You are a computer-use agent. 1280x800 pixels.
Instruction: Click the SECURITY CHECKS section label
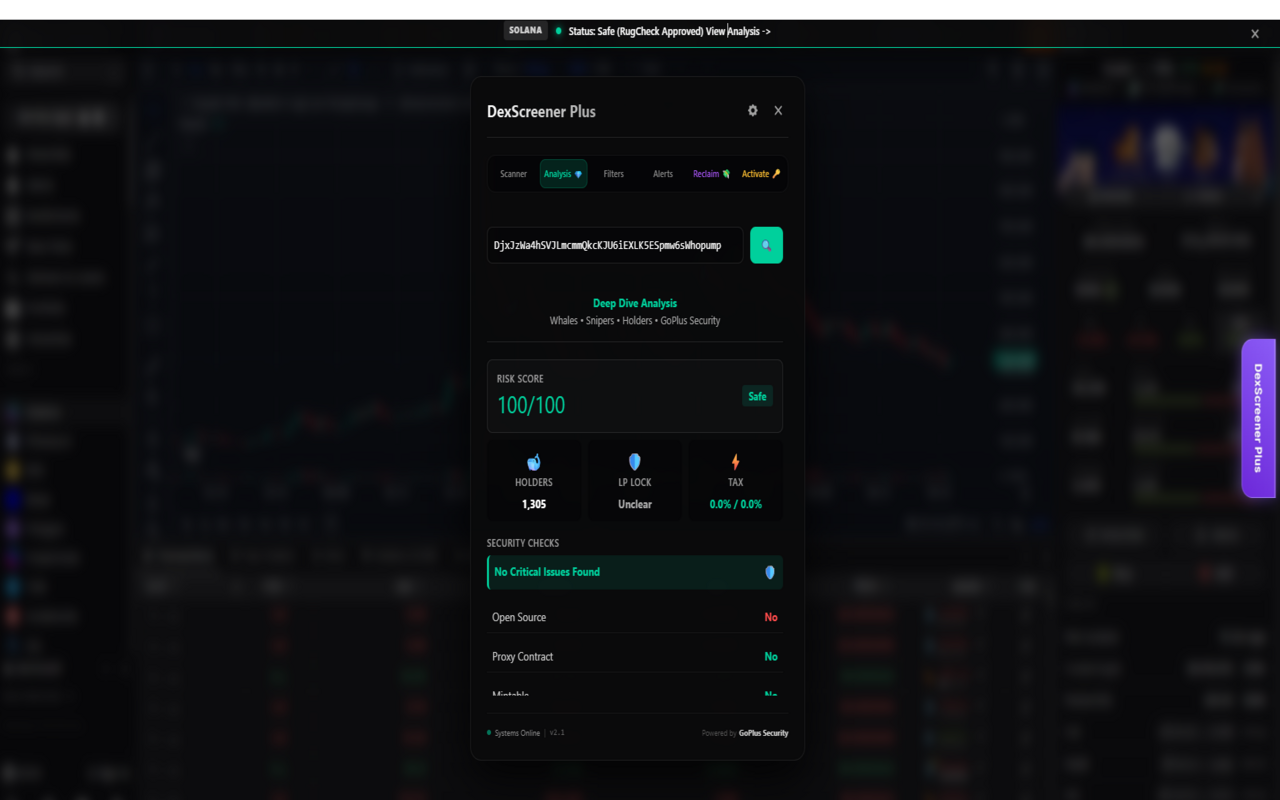point(523,543)
